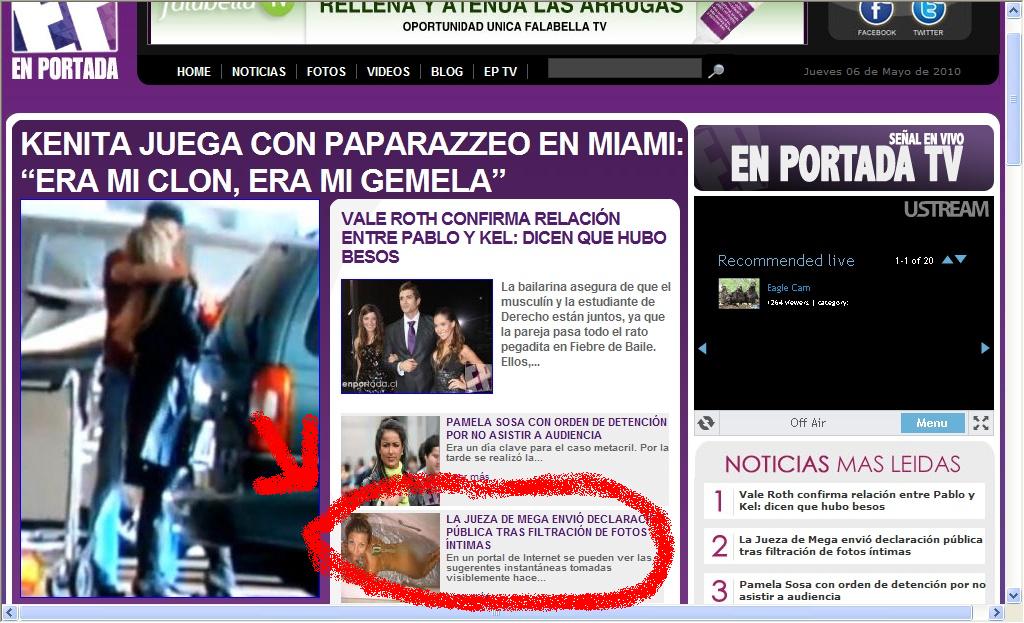Open the EP TV menu item

pos(500,71)
